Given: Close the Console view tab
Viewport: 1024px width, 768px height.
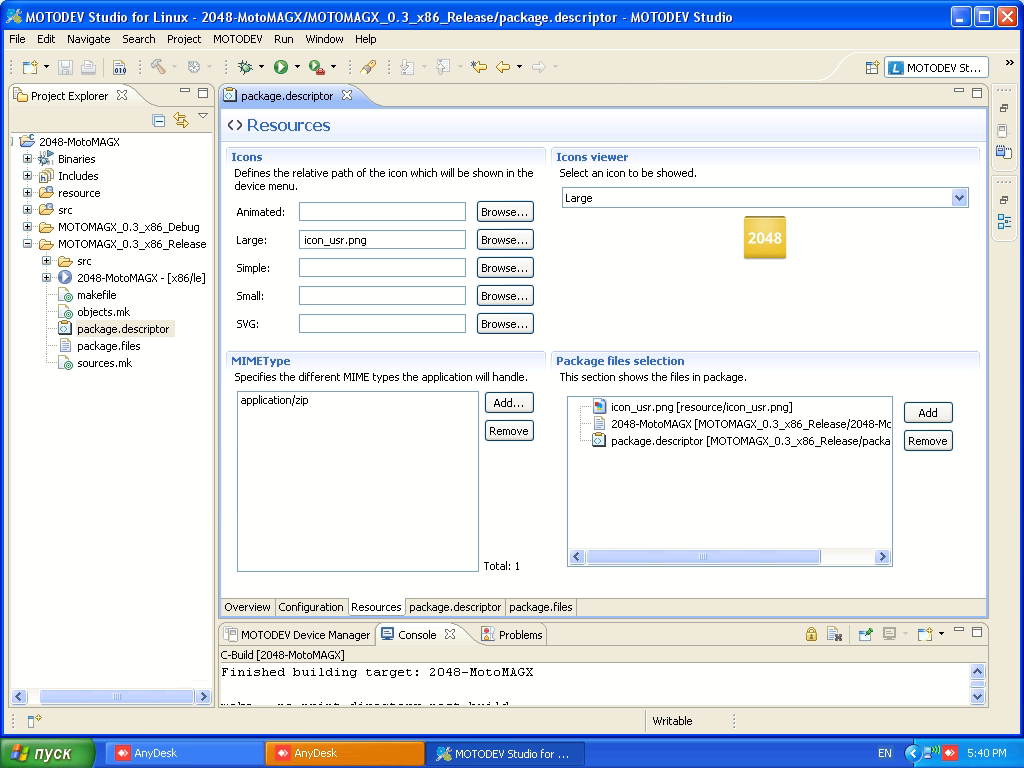Looking at the screenshot, I should 450,634.
